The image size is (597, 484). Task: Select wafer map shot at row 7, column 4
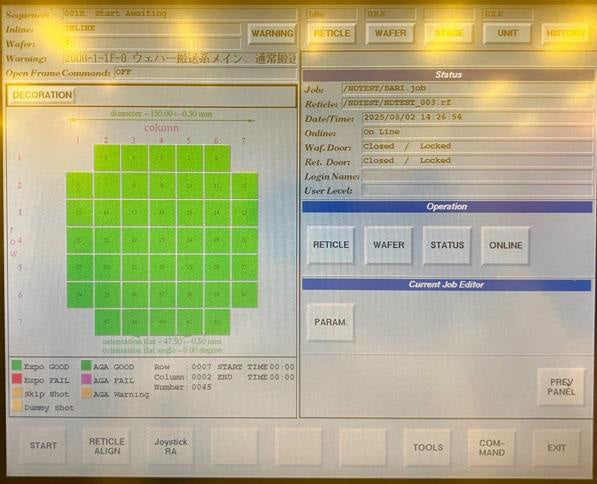coord(162,323)
